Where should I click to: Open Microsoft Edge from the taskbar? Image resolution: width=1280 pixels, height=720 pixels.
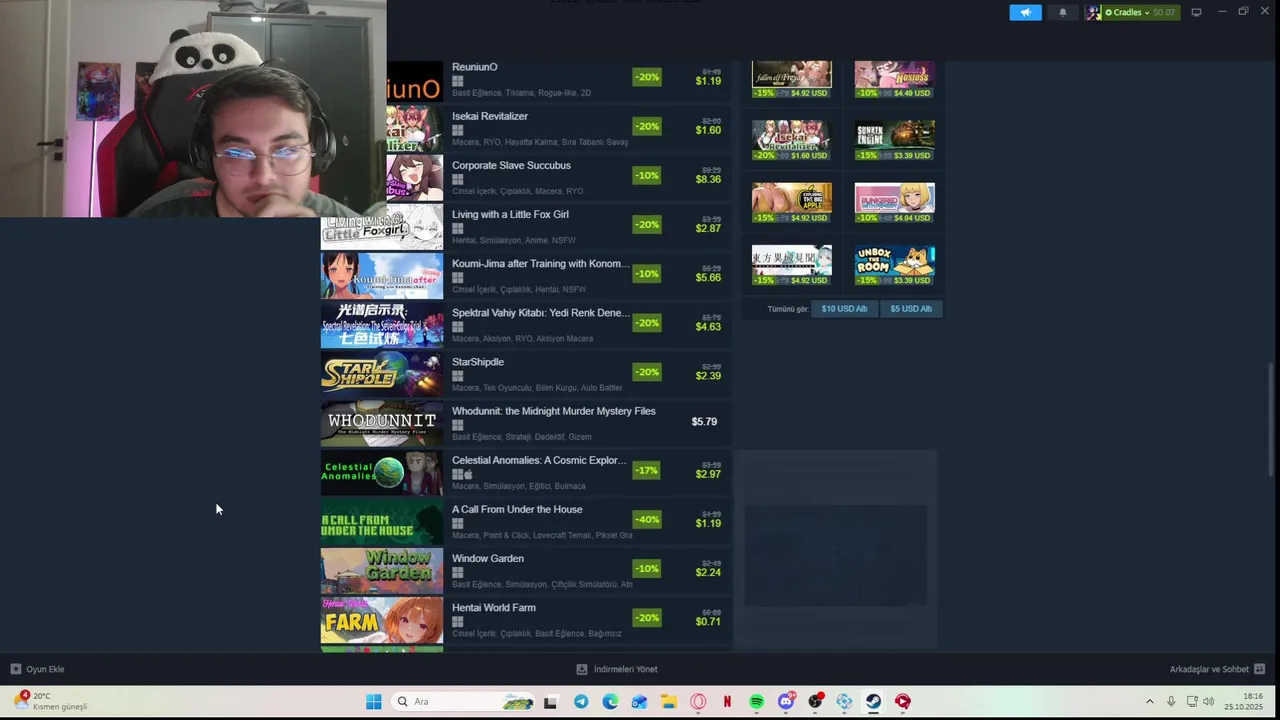click(x=610, y=702)
